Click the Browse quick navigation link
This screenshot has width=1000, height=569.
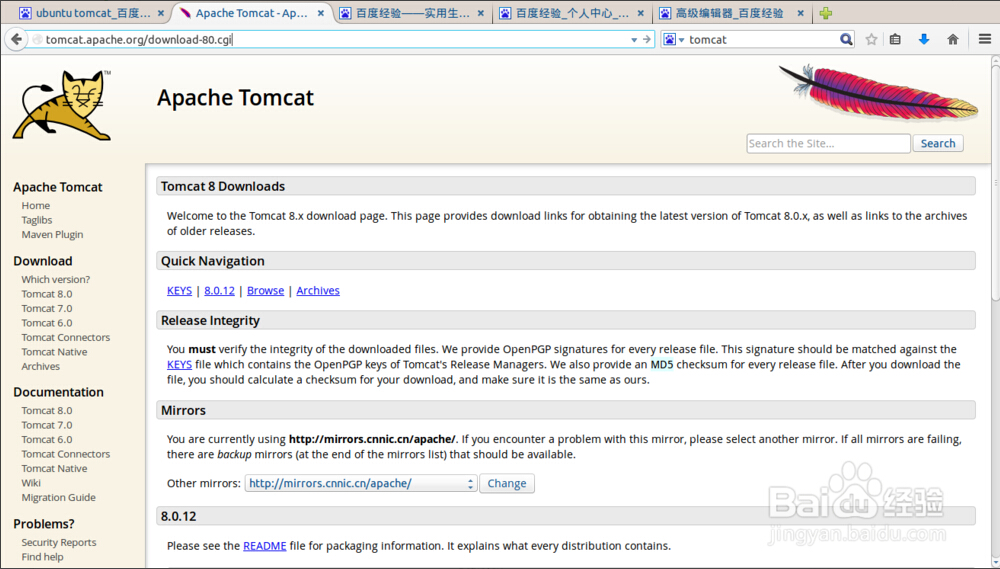coord(265,290)
